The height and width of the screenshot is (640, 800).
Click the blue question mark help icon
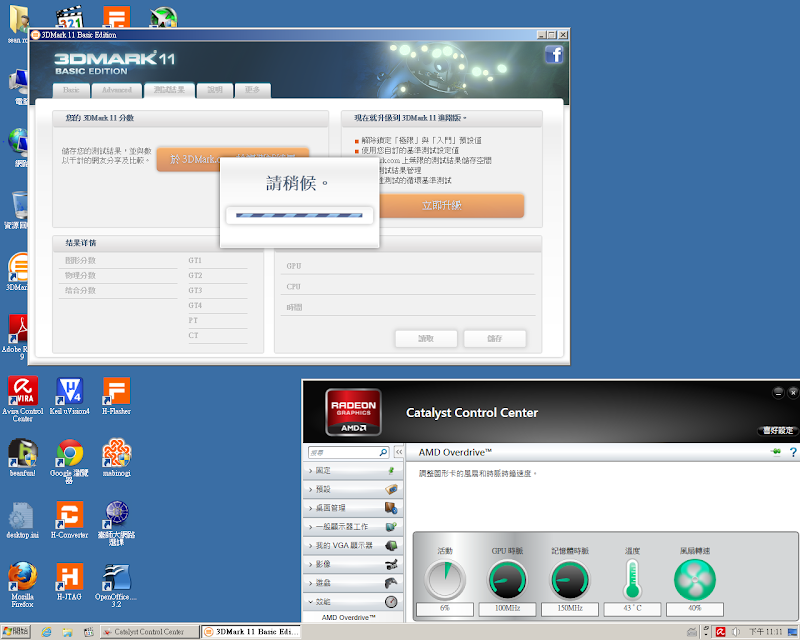tap(793, 452)
